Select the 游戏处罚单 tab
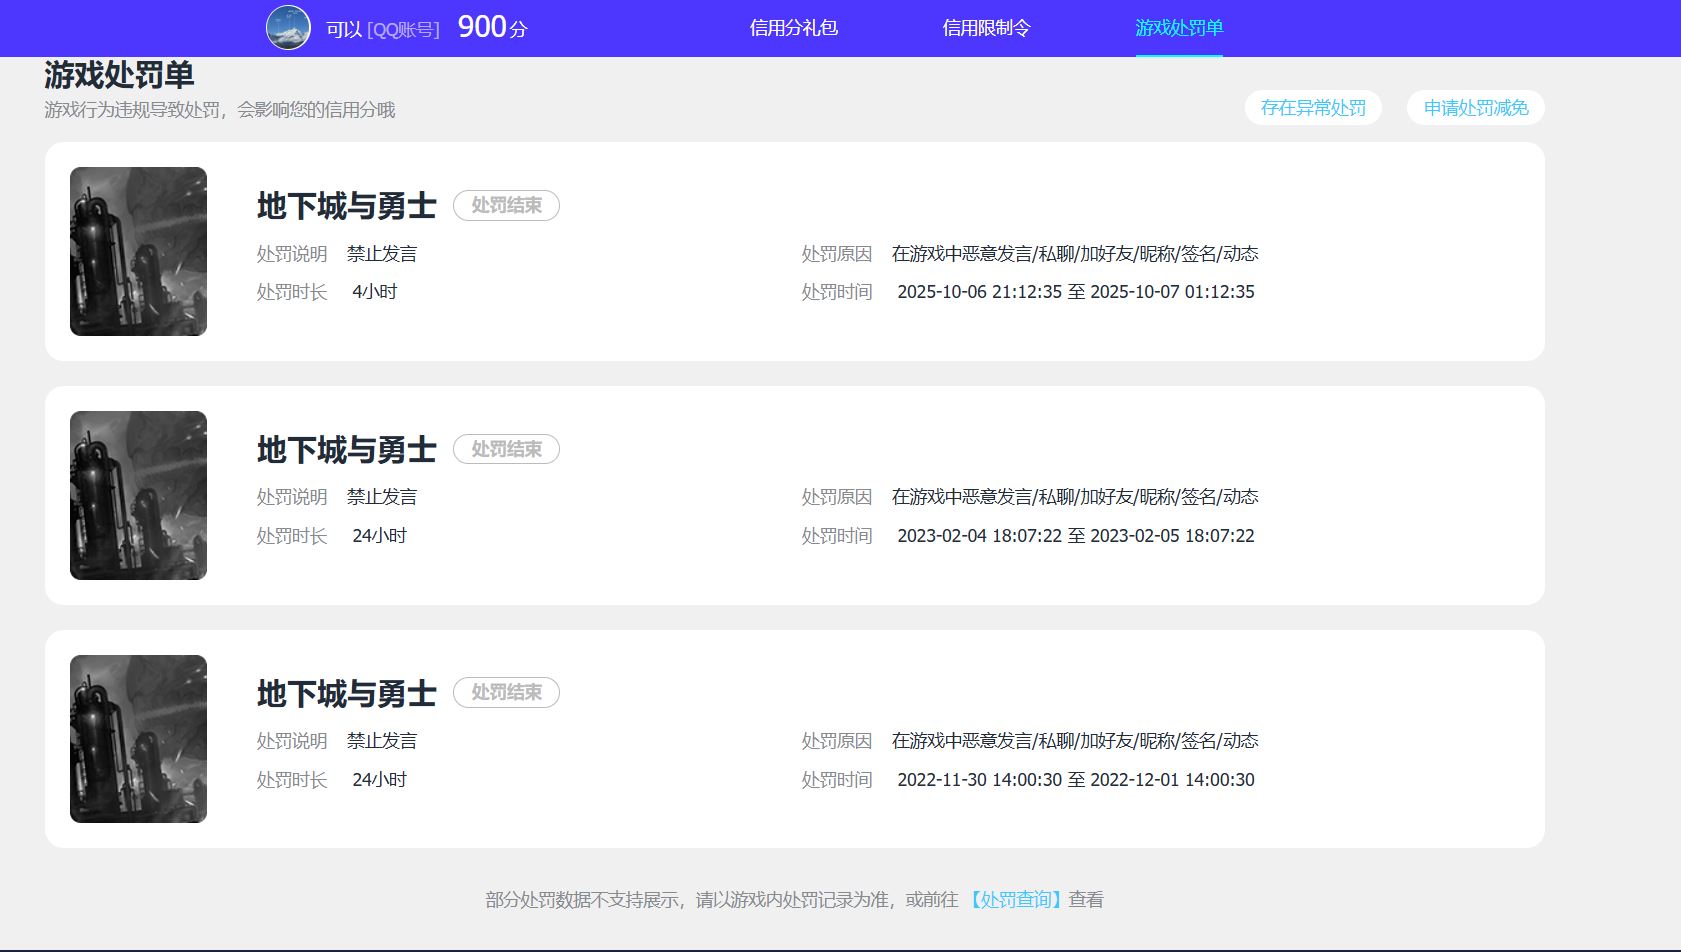The image size is (1681, 952). (1179, 28)
